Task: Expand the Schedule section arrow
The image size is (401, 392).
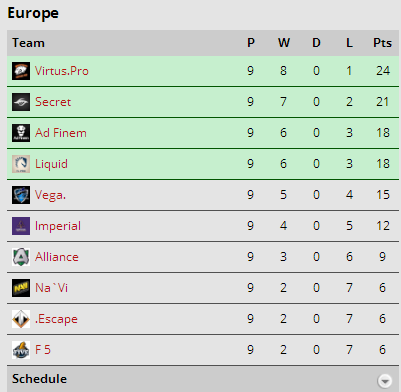Action: [385, 380]
